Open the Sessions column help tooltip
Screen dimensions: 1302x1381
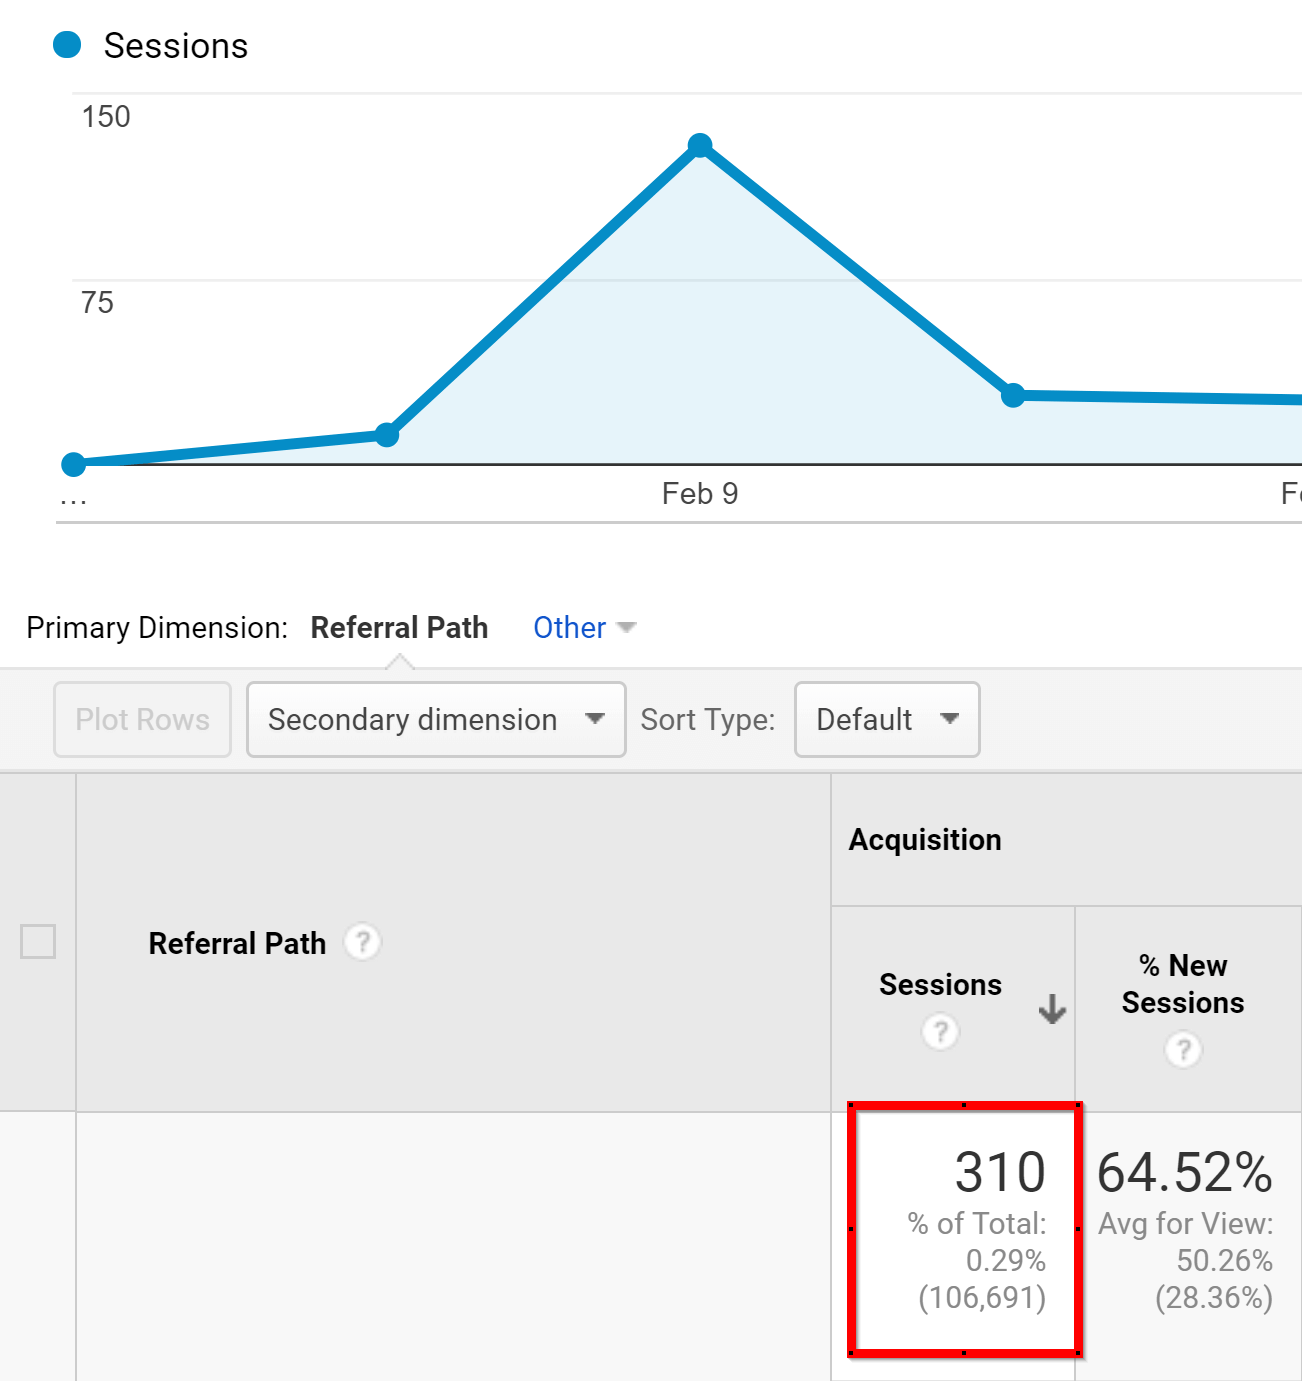tap(939, 1031)
